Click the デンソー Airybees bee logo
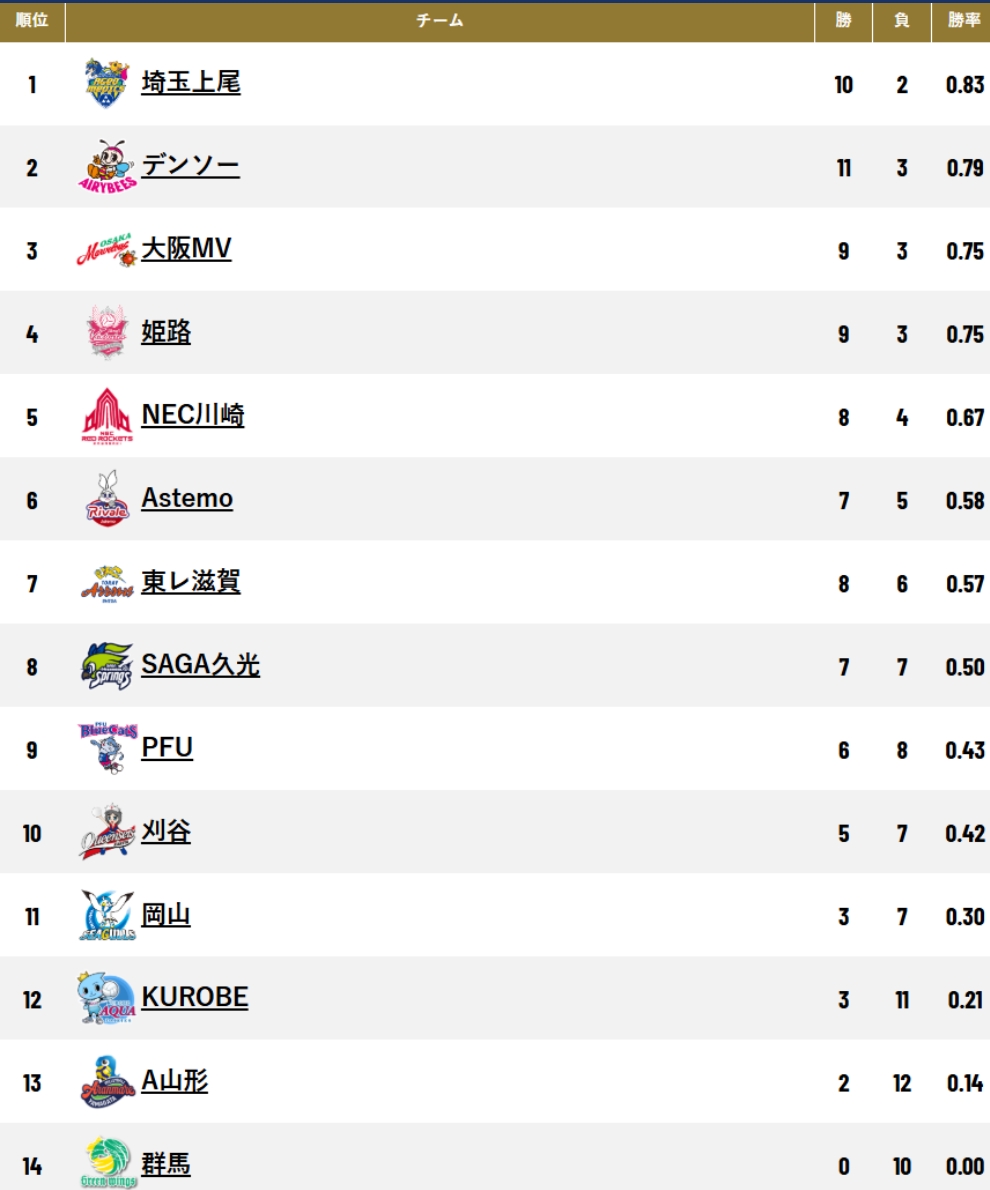 pyautogui.click(x=107, y=166)
